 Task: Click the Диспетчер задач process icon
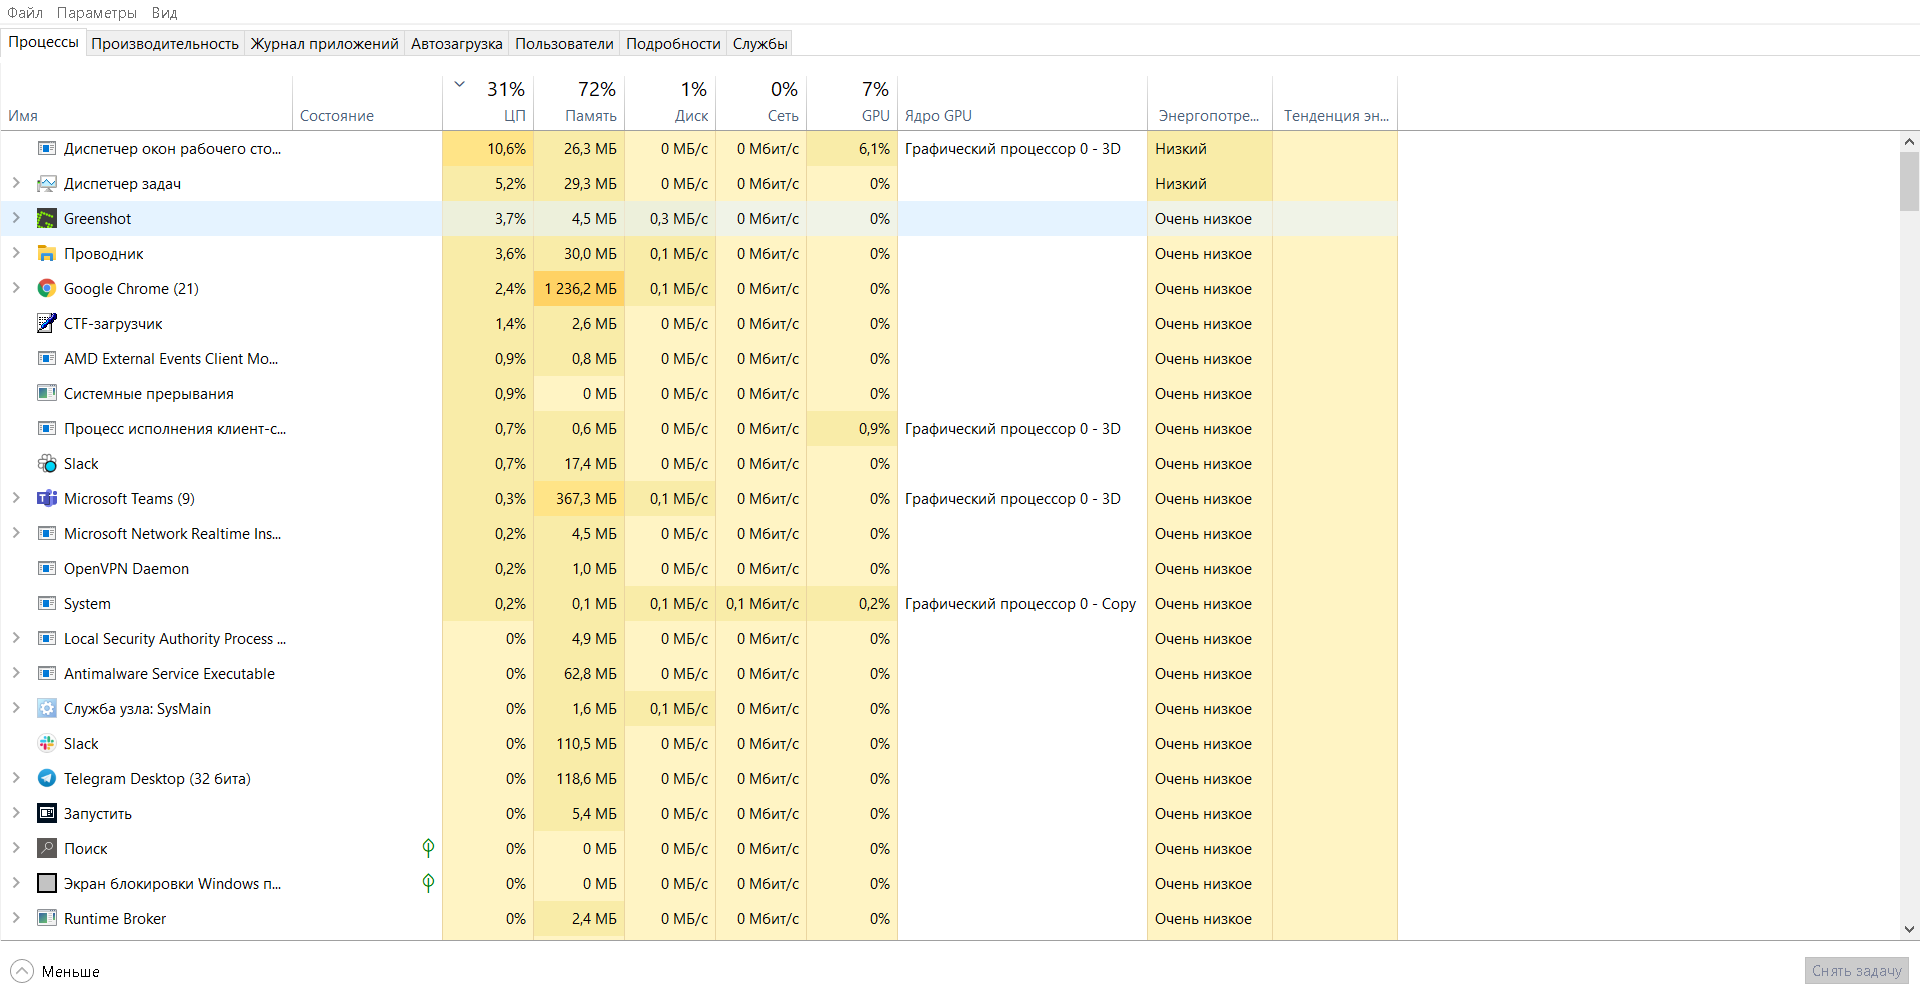pos(46,184)
